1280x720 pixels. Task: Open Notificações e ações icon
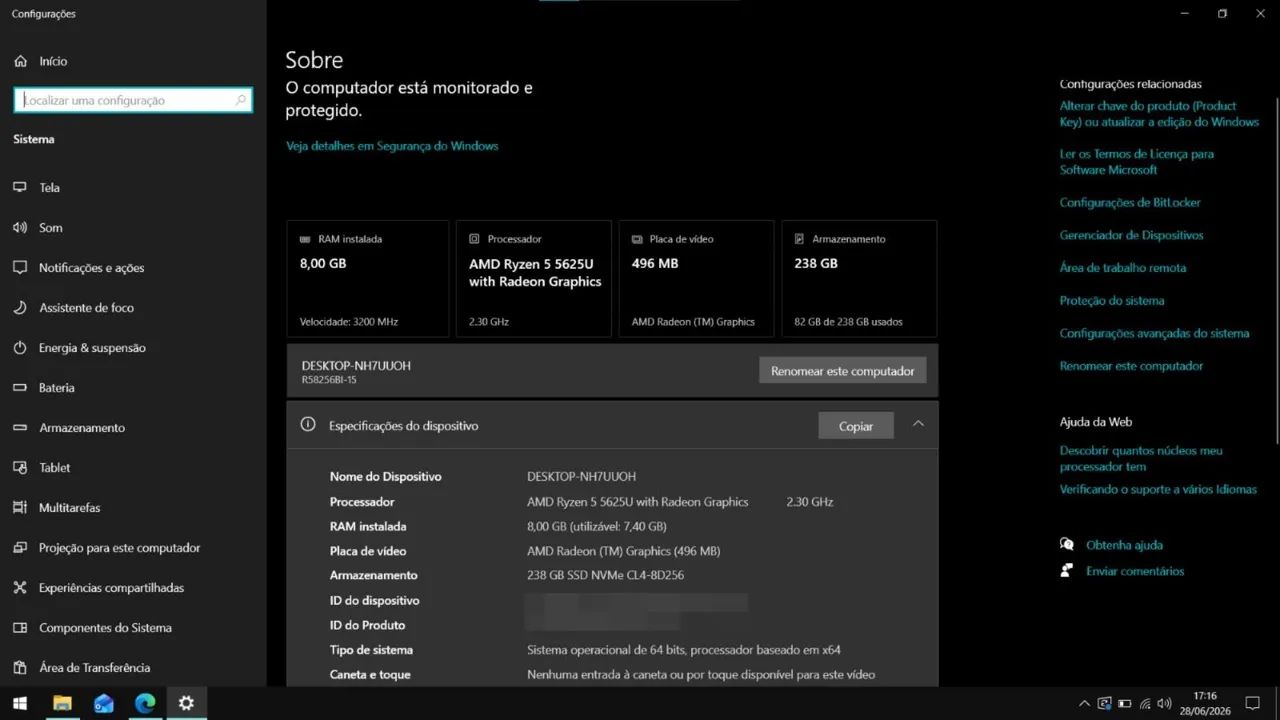20,267
